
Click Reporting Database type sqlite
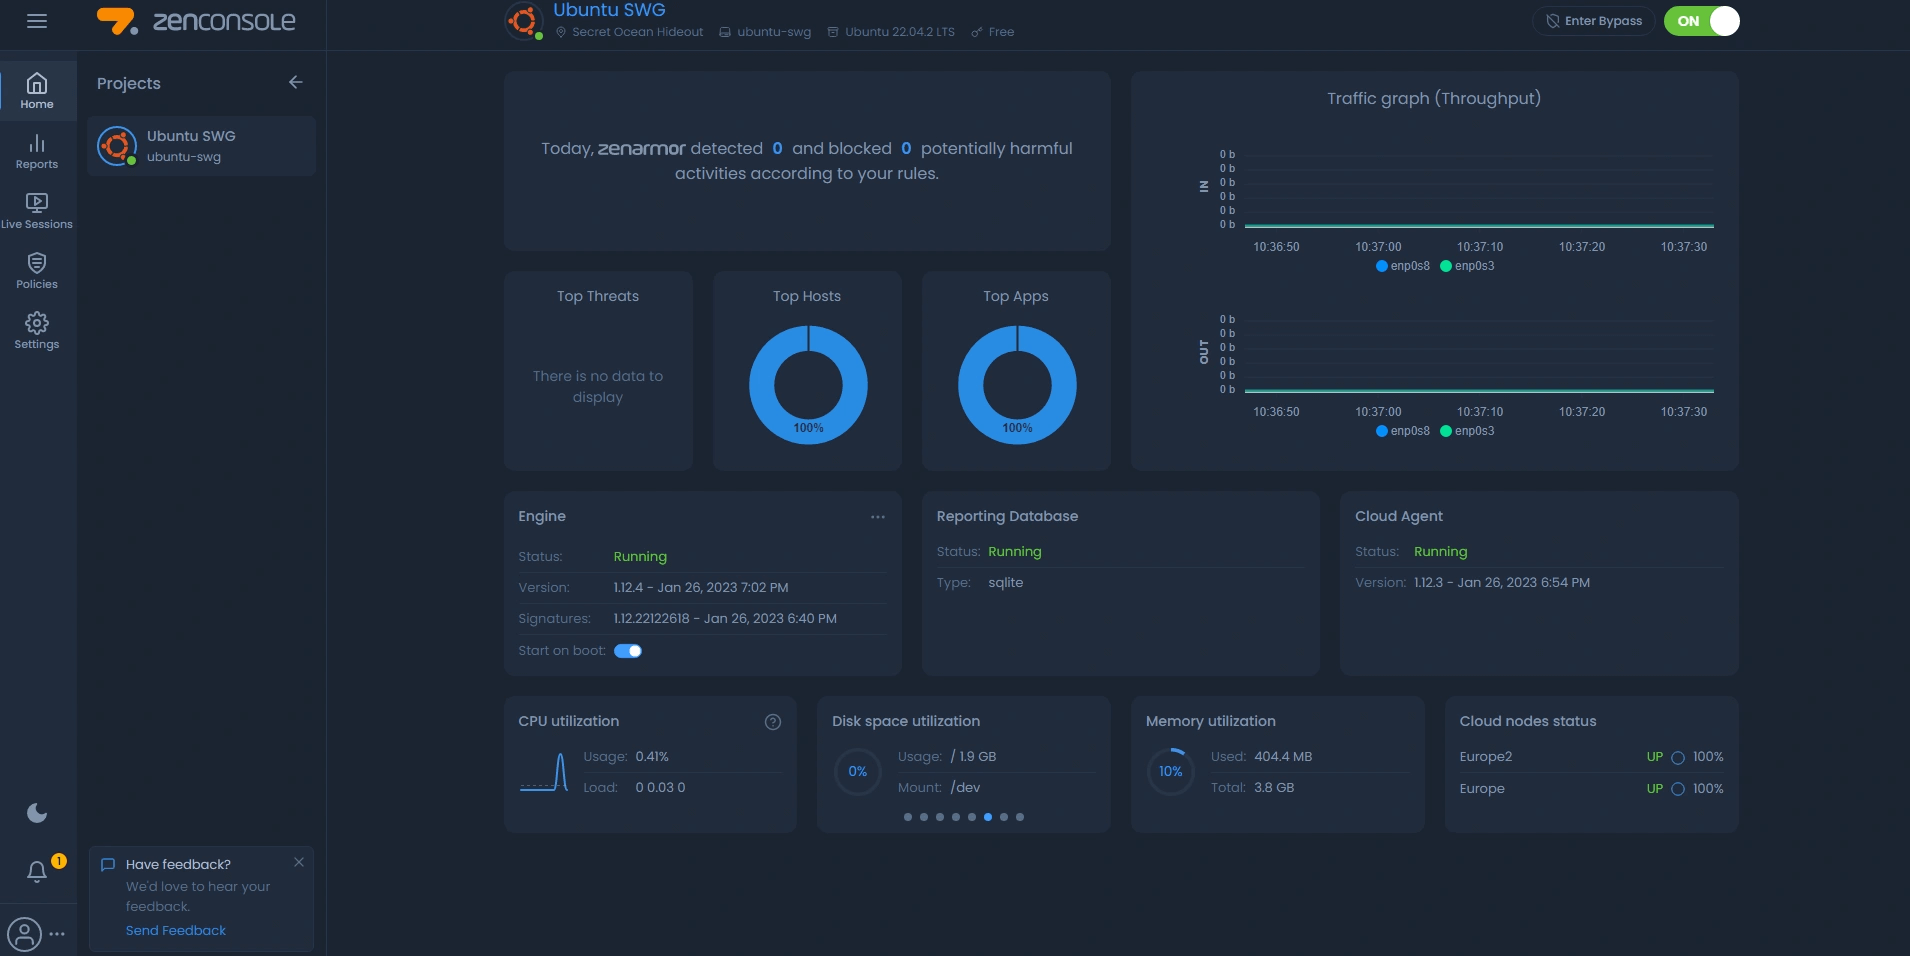tap(1006, 583)
